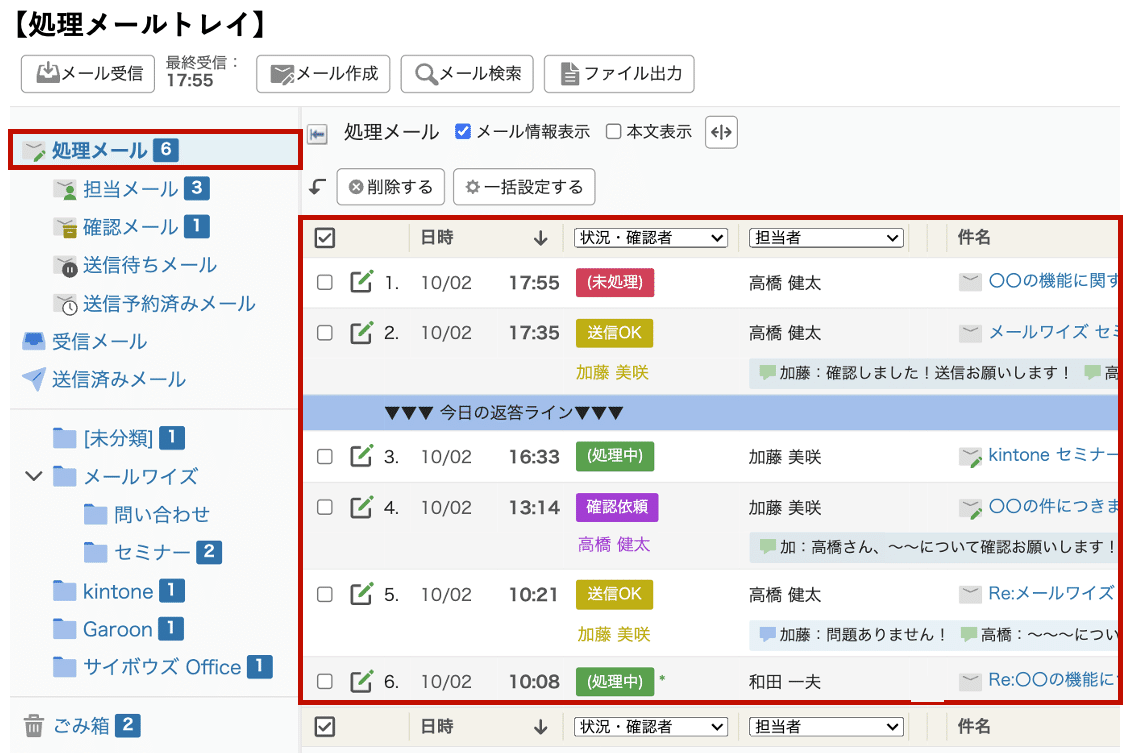Open the edit pencil icon on mail row 1
The image size is (1133, 753).
pos(362,282)
